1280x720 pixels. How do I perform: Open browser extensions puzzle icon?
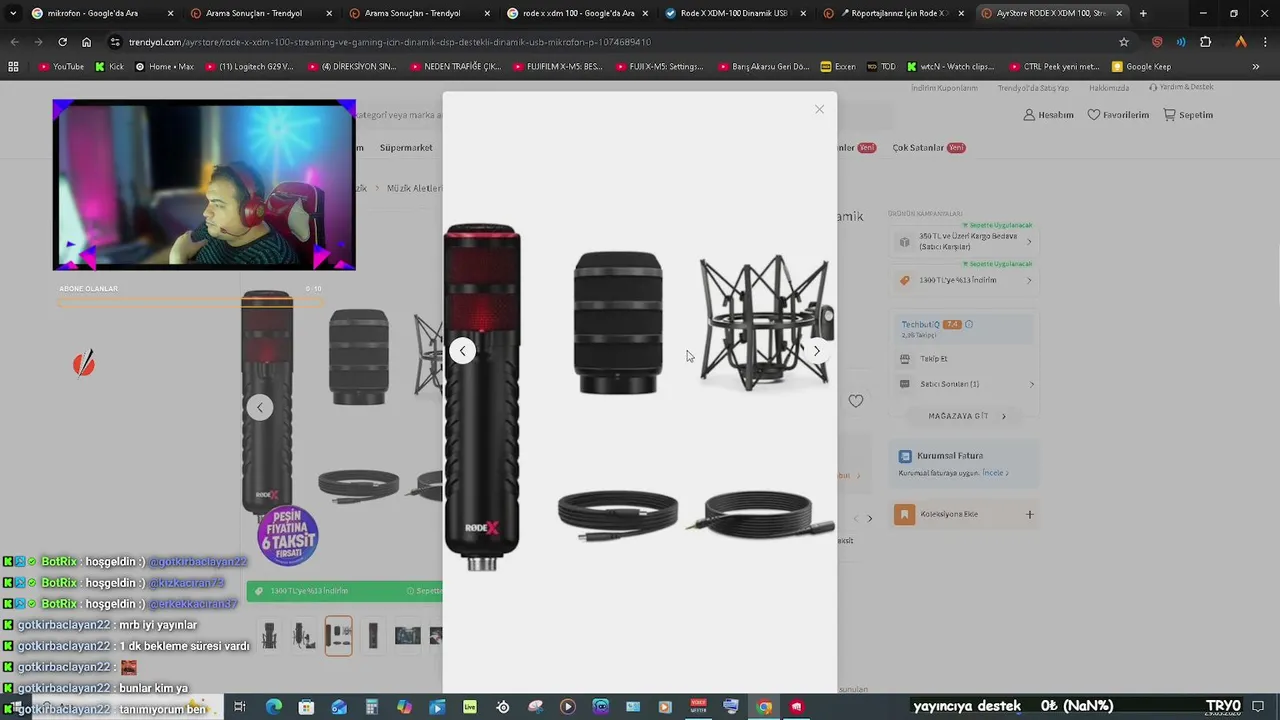pyautogui.click(x=1206, y=42)
